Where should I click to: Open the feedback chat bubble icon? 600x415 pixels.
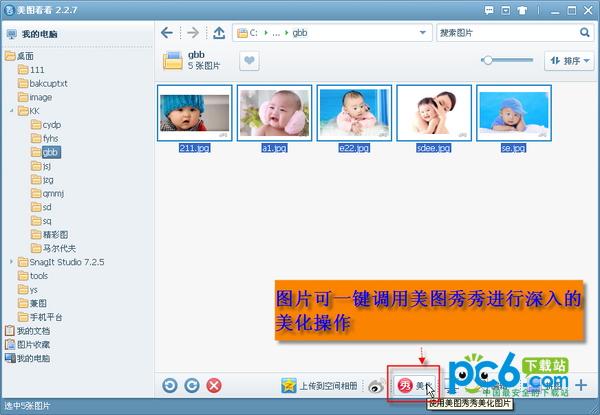(491, 8)
